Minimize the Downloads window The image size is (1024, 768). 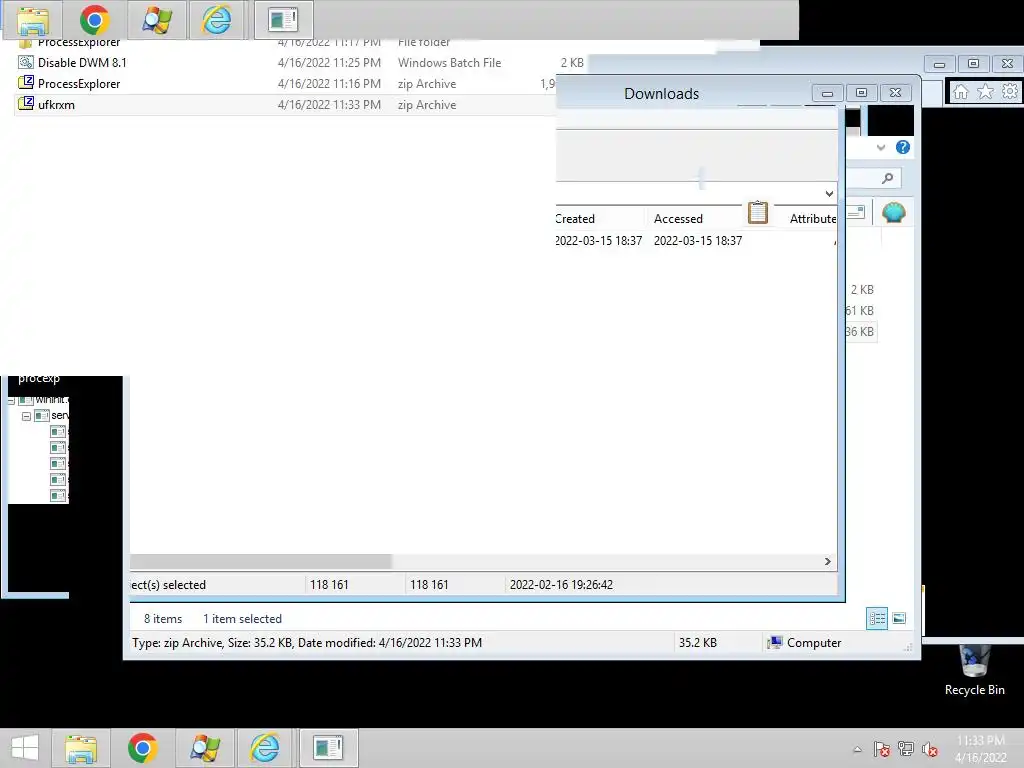coord(827,93)
